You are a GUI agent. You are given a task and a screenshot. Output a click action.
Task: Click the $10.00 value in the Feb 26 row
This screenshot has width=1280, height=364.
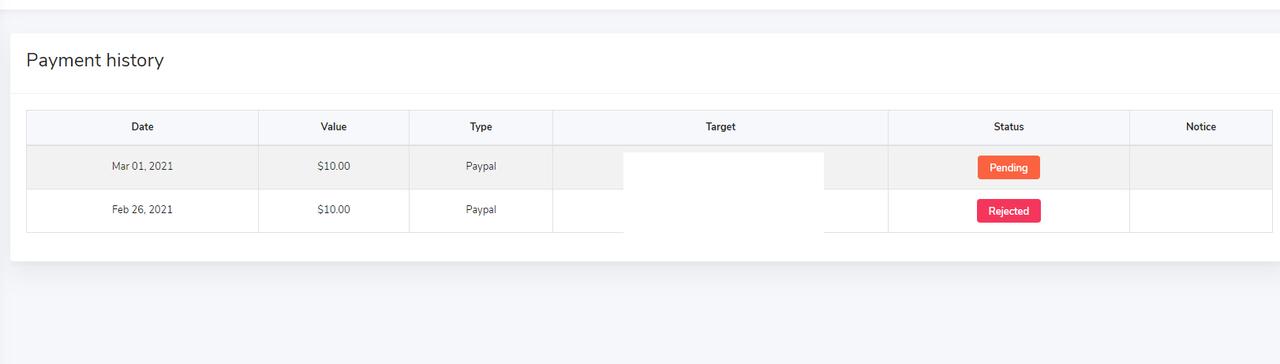tap(333, 210)
